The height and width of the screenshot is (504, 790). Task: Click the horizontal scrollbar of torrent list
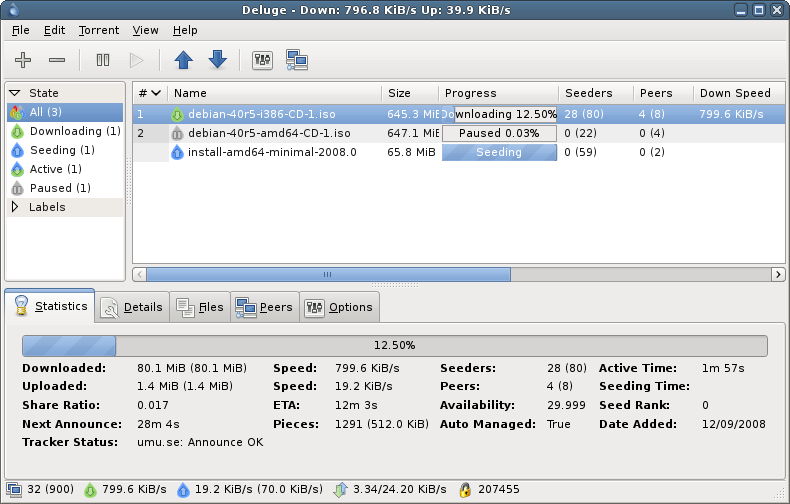click(x=328, y=274)
